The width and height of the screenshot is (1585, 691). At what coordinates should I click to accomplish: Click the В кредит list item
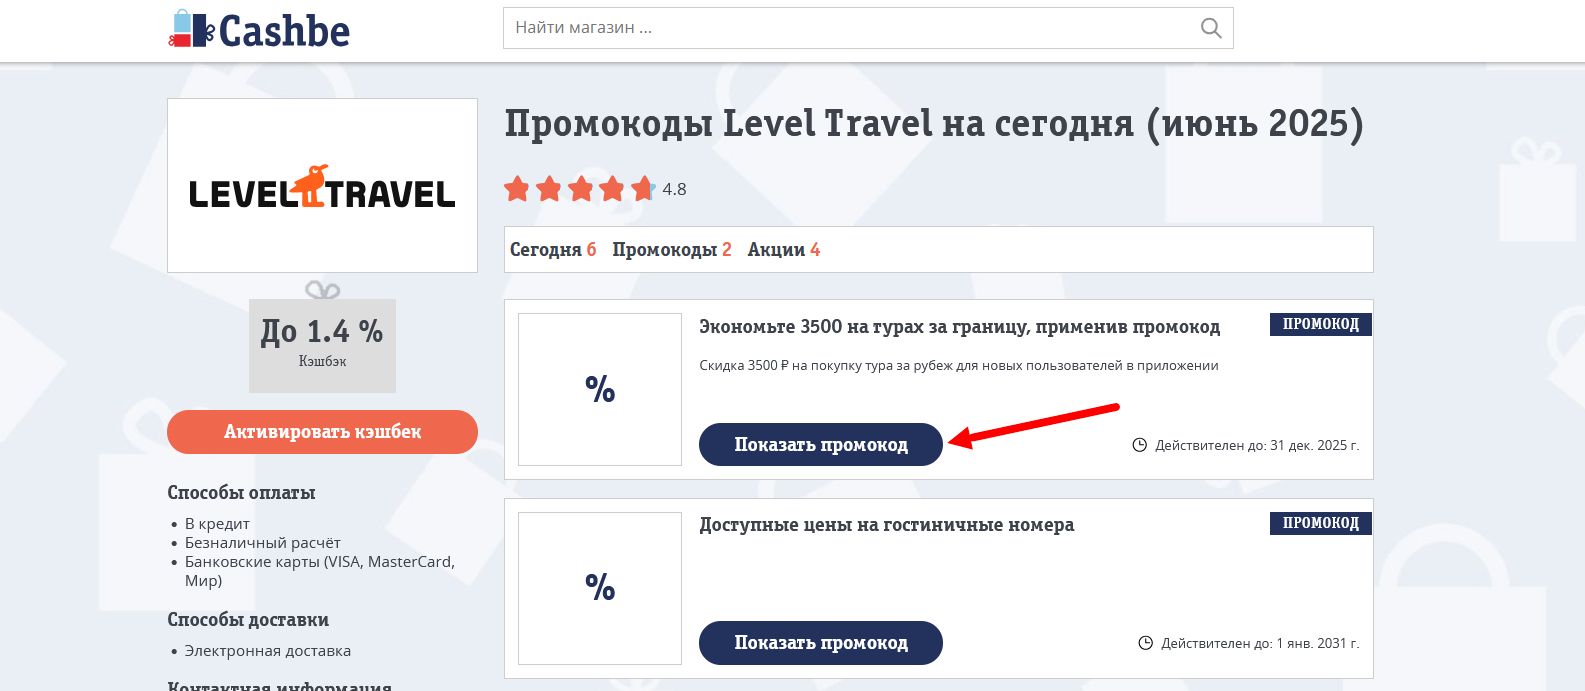coord(217,523)
